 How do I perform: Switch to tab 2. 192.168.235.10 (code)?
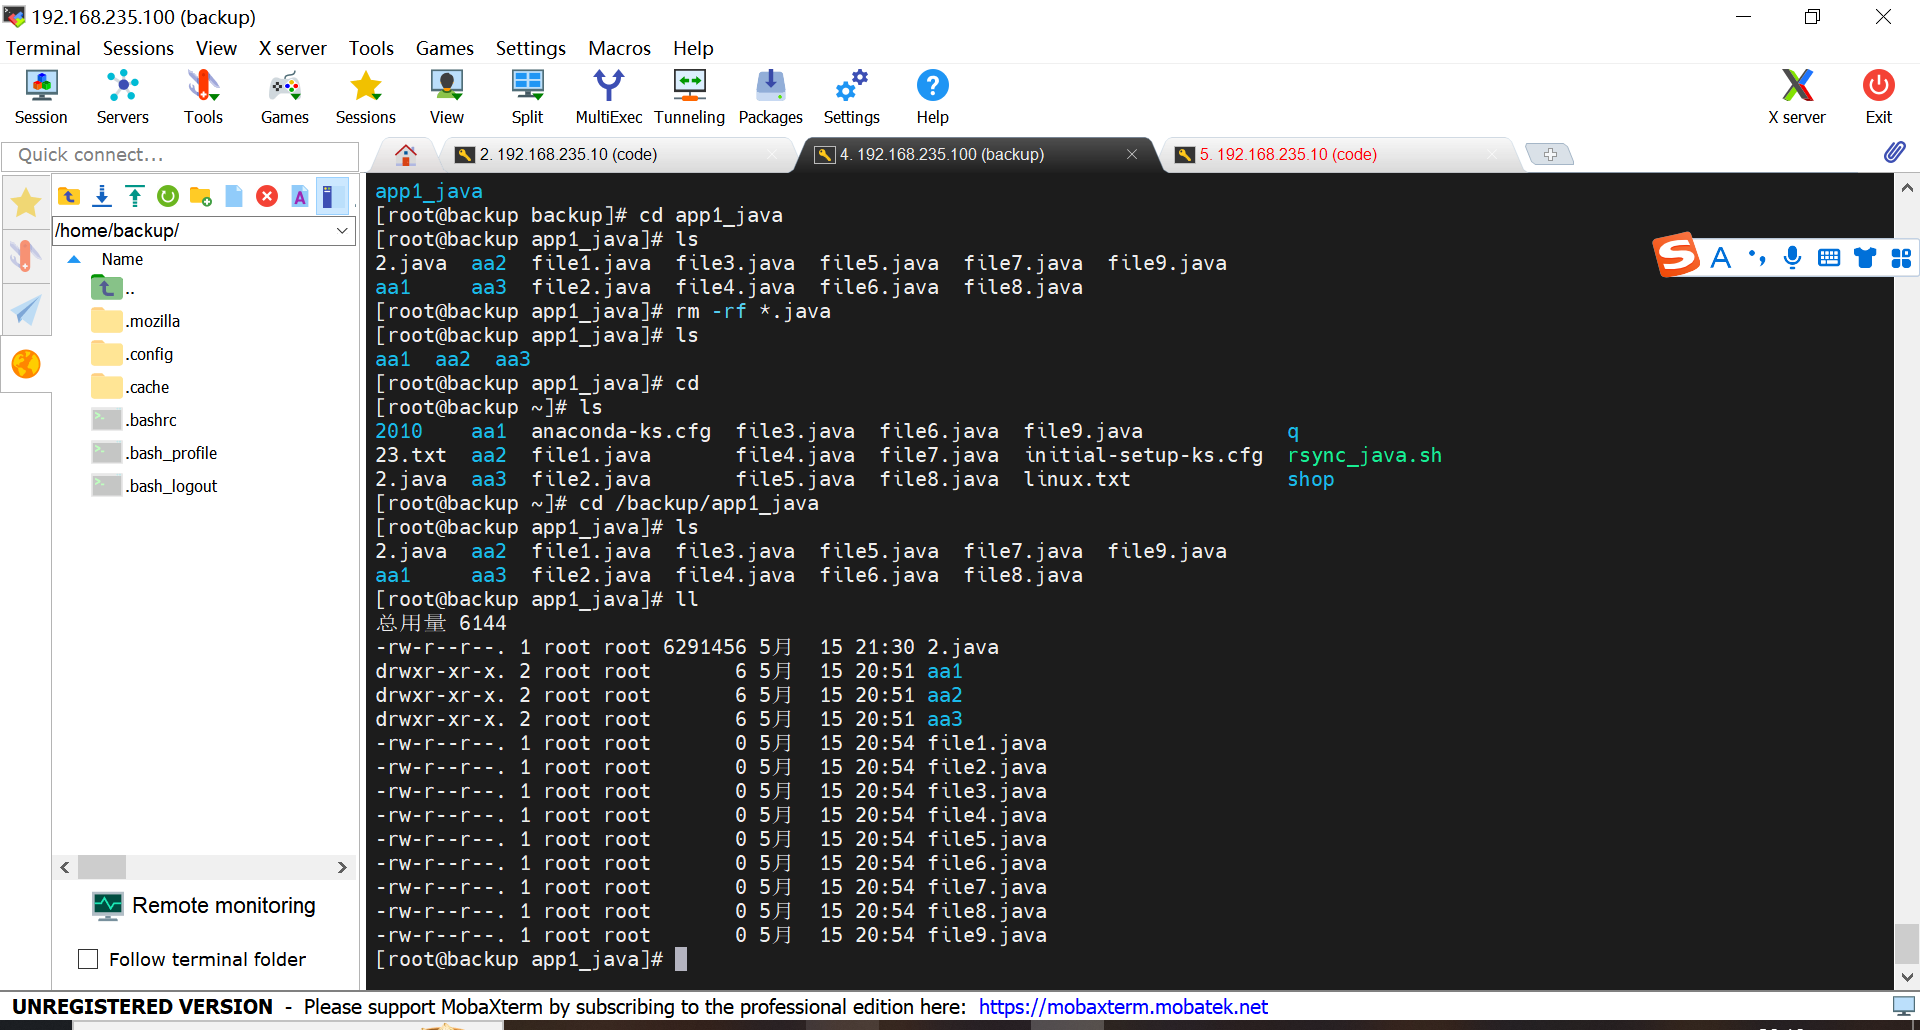coord(567,154)
